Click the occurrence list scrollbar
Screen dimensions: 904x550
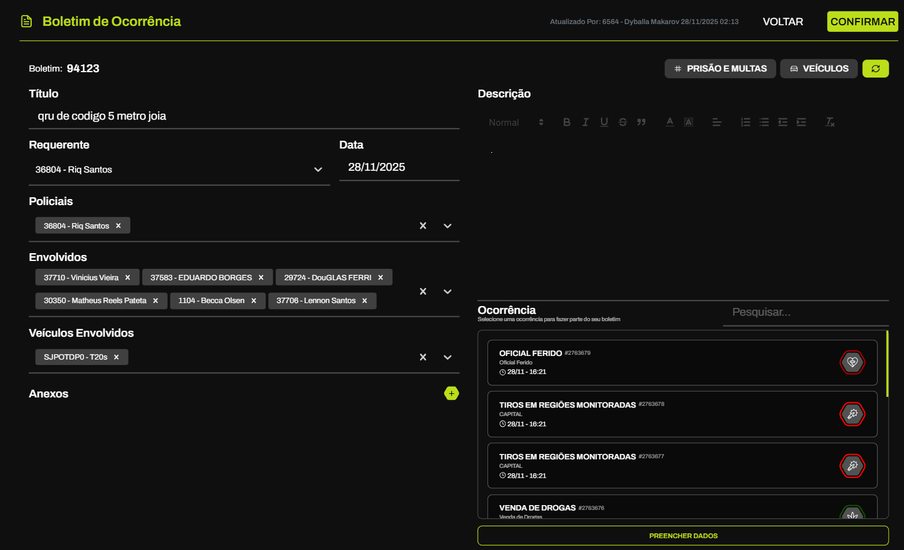click(887, 364)
